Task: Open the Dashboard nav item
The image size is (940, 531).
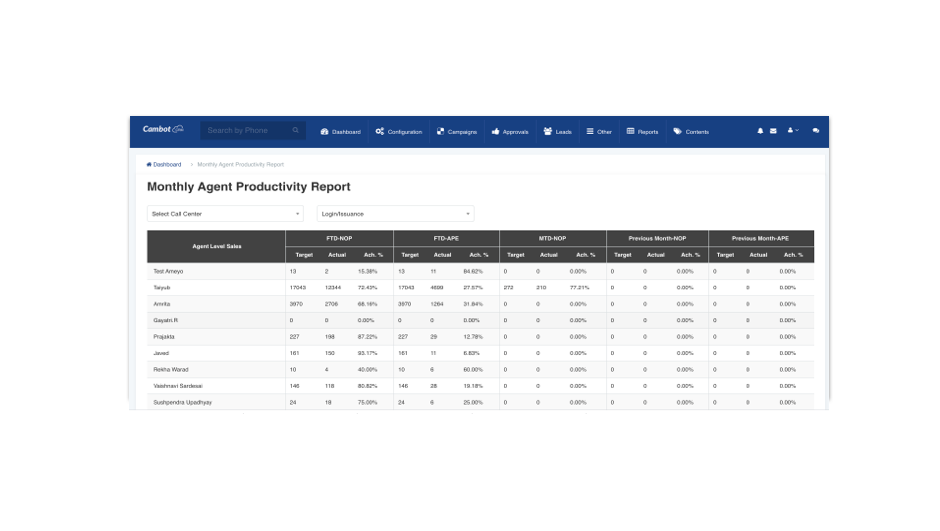Action: pos(340,132)
